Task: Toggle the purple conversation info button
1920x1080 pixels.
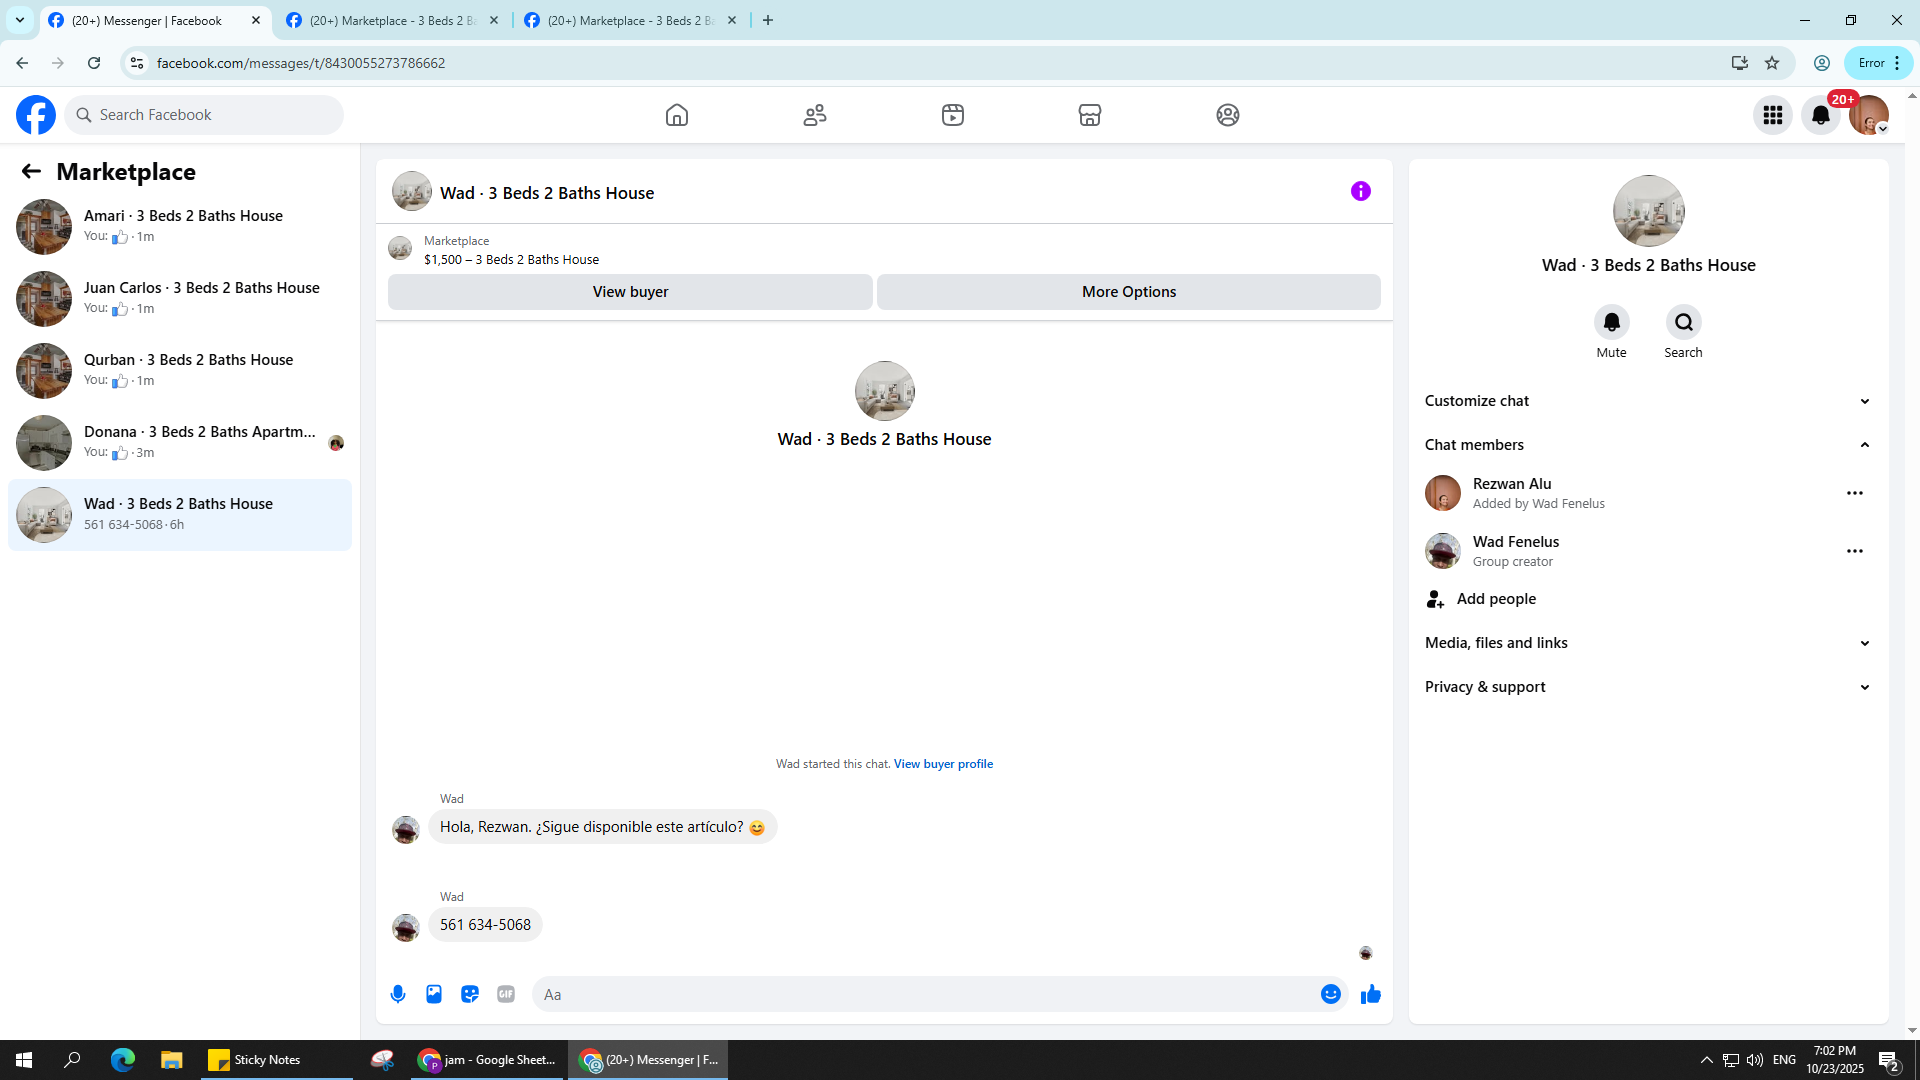Action: tap(1360, 191)
